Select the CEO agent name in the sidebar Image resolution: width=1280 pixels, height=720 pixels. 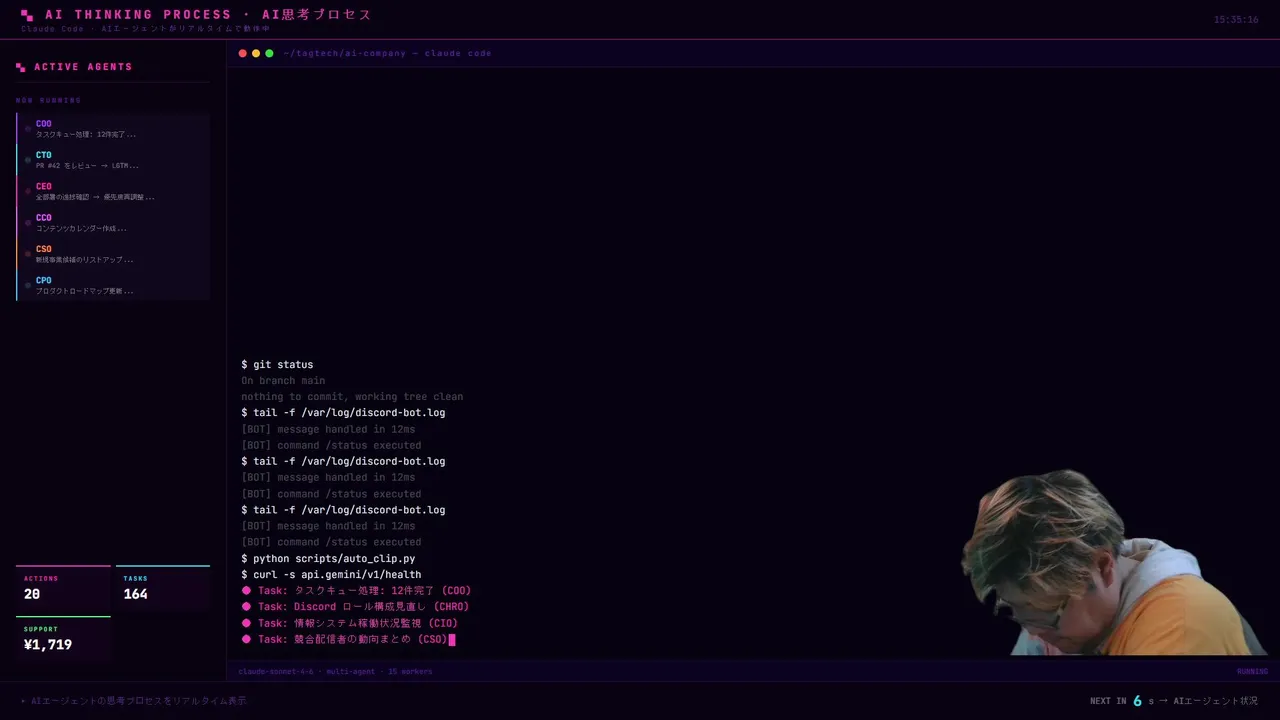point(44,186)
